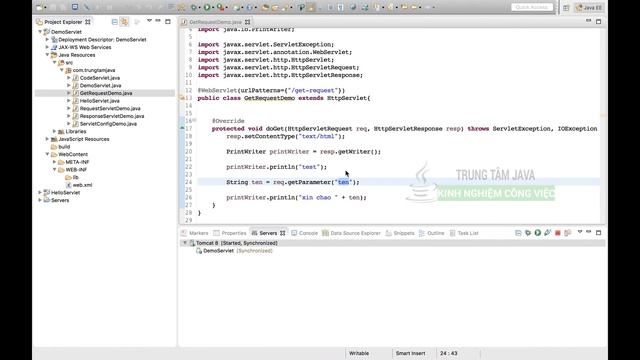This screenshot has width=640, height=360.
Task: Select the GetRequestDemo.java editor tab
Action: 215,22
